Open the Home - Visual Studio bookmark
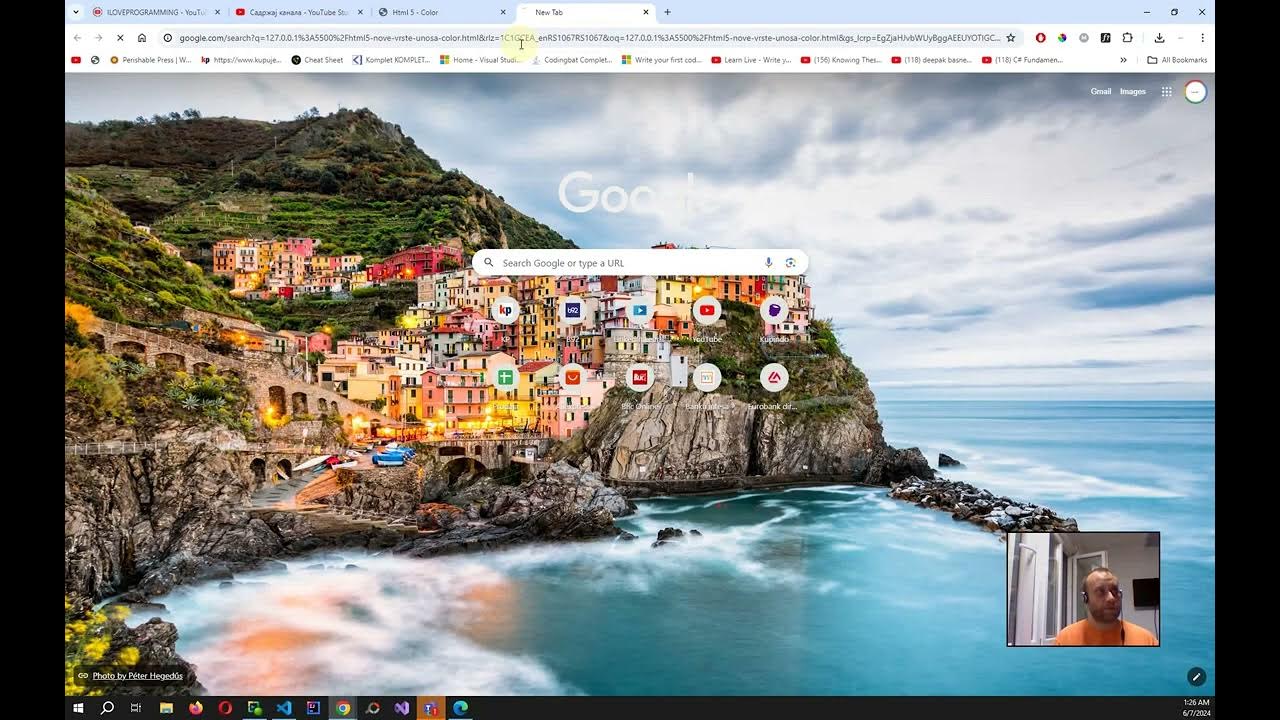 click(x=480, y=60)
